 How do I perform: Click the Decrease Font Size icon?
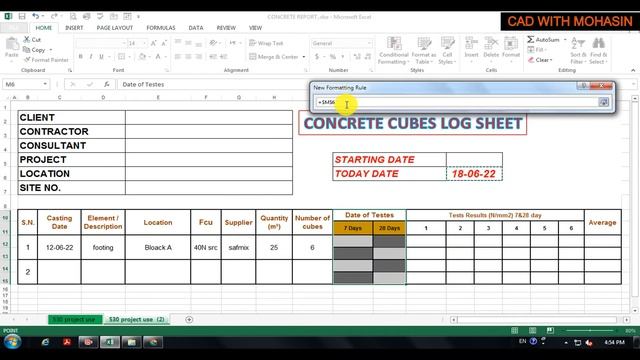tap(164, 43)
